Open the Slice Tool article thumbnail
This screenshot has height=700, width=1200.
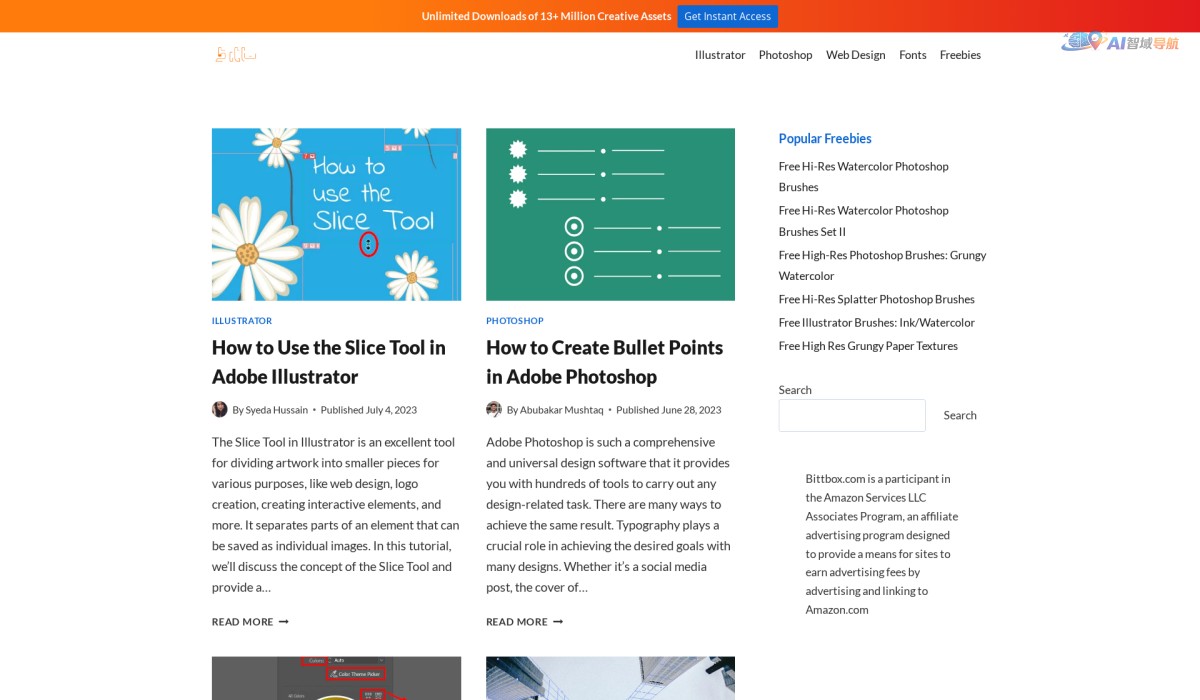336,214
